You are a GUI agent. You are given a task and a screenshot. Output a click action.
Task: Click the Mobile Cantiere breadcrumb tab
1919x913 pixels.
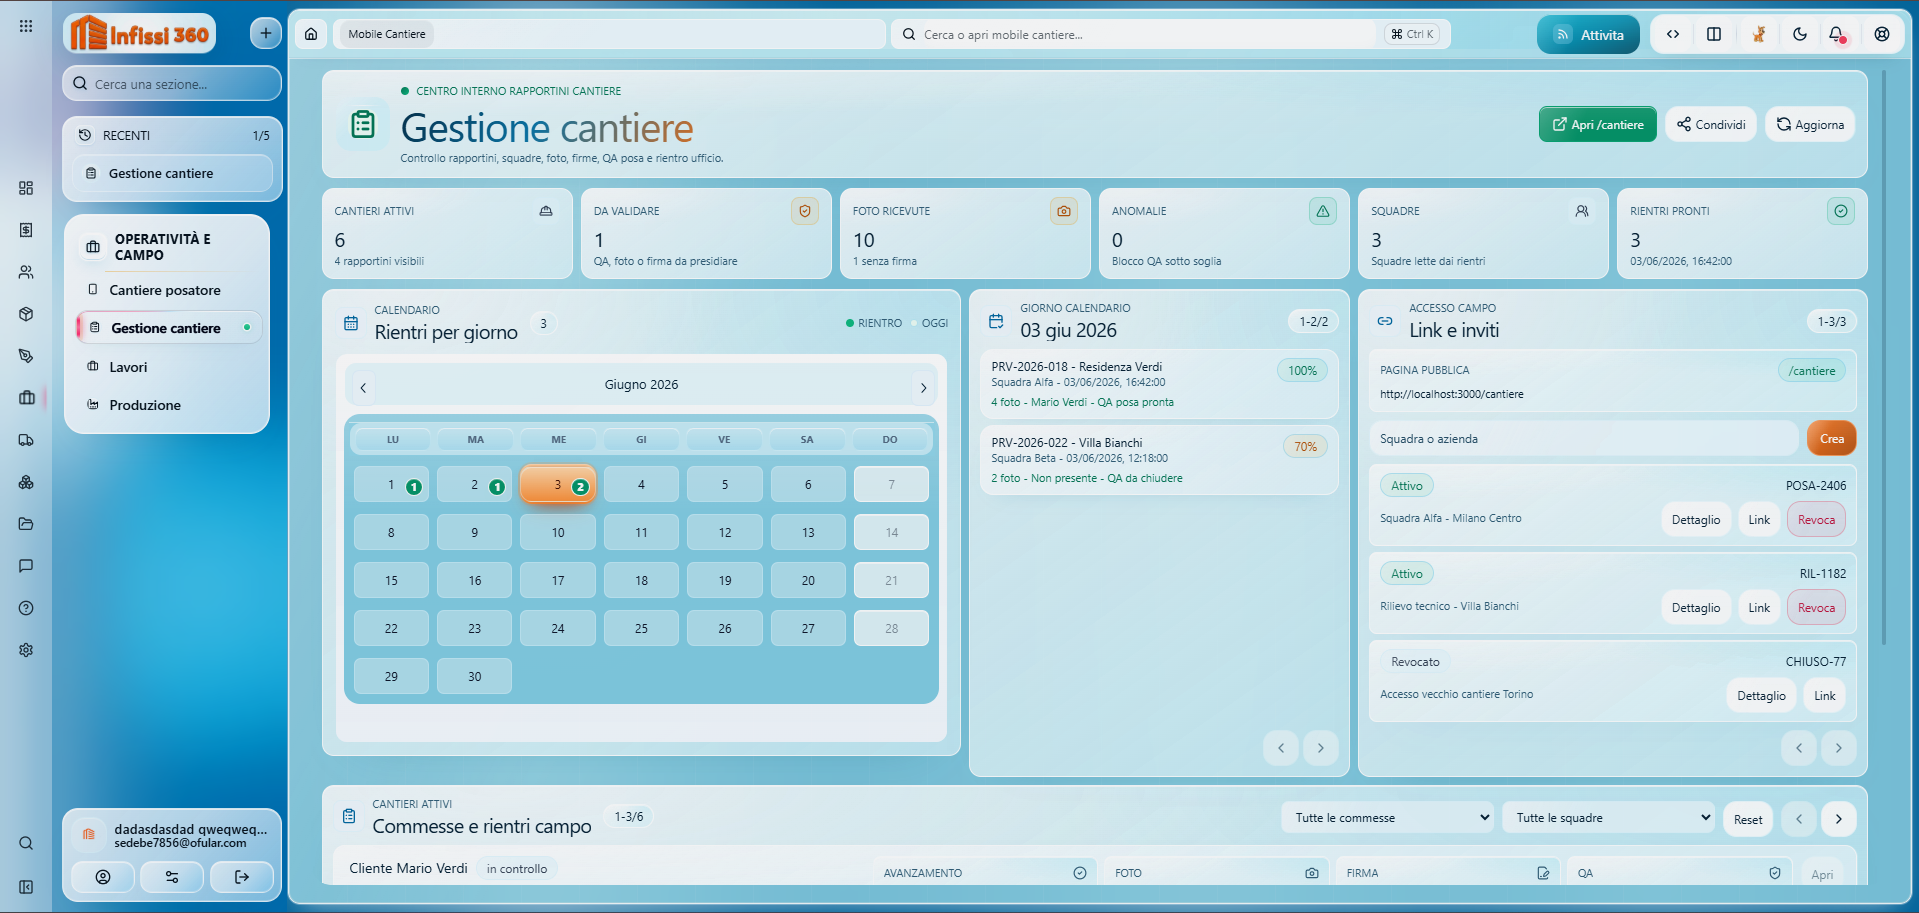pos(386,34)
